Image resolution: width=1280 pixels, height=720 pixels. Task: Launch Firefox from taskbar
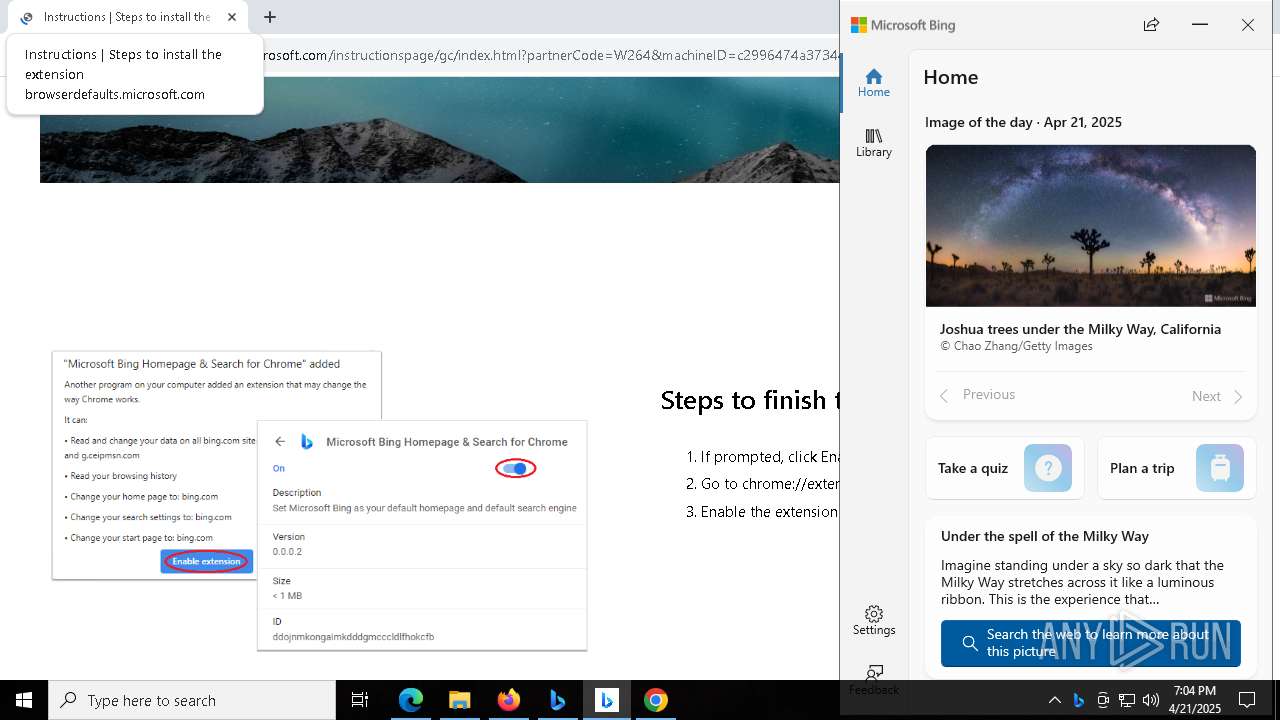coord(508,700)
